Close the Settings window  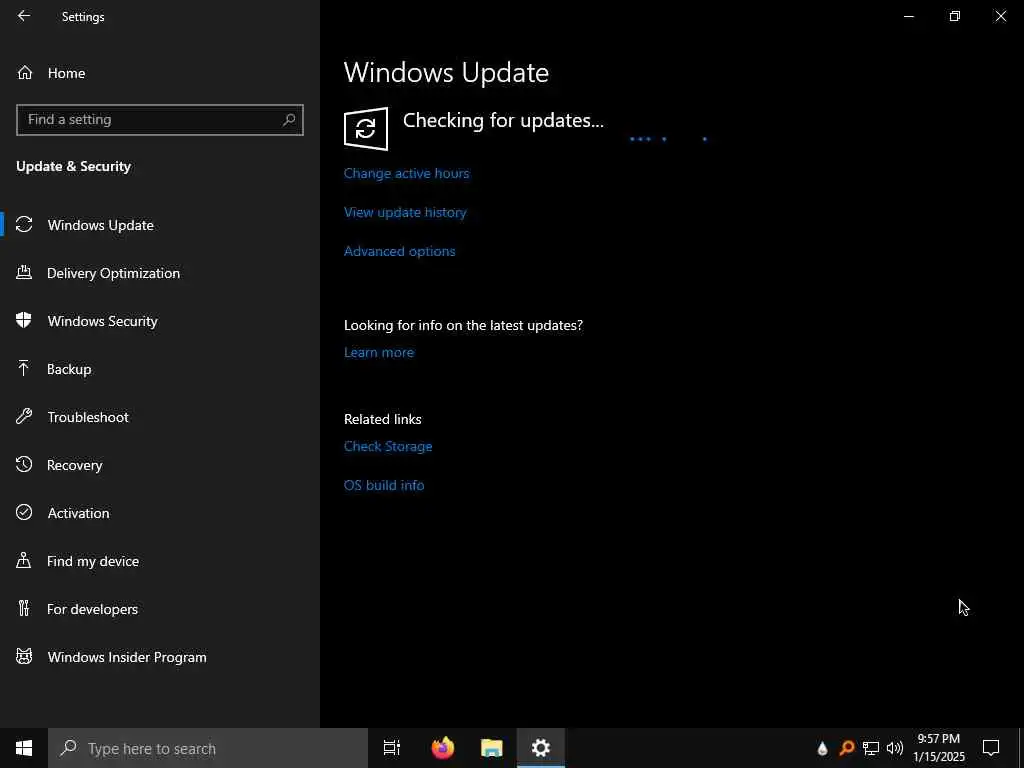point(1000,16)
